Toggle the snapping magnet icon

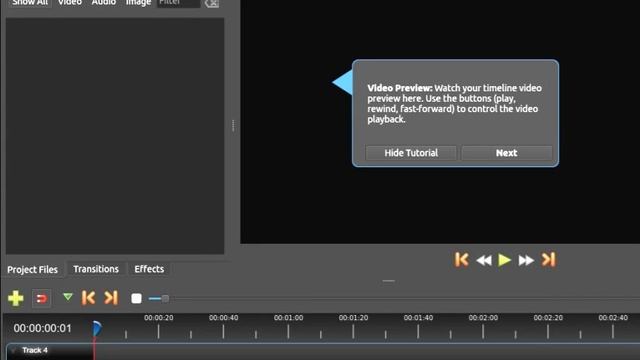(x=41, y=298)
